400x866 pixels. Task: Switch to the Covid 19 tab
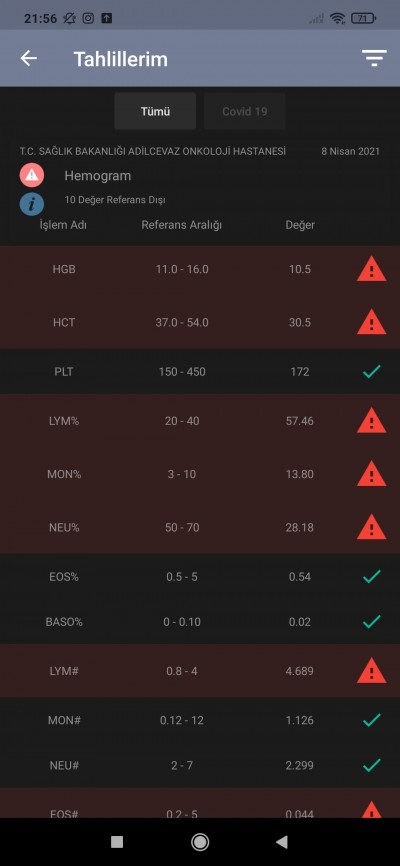[245, 111]
